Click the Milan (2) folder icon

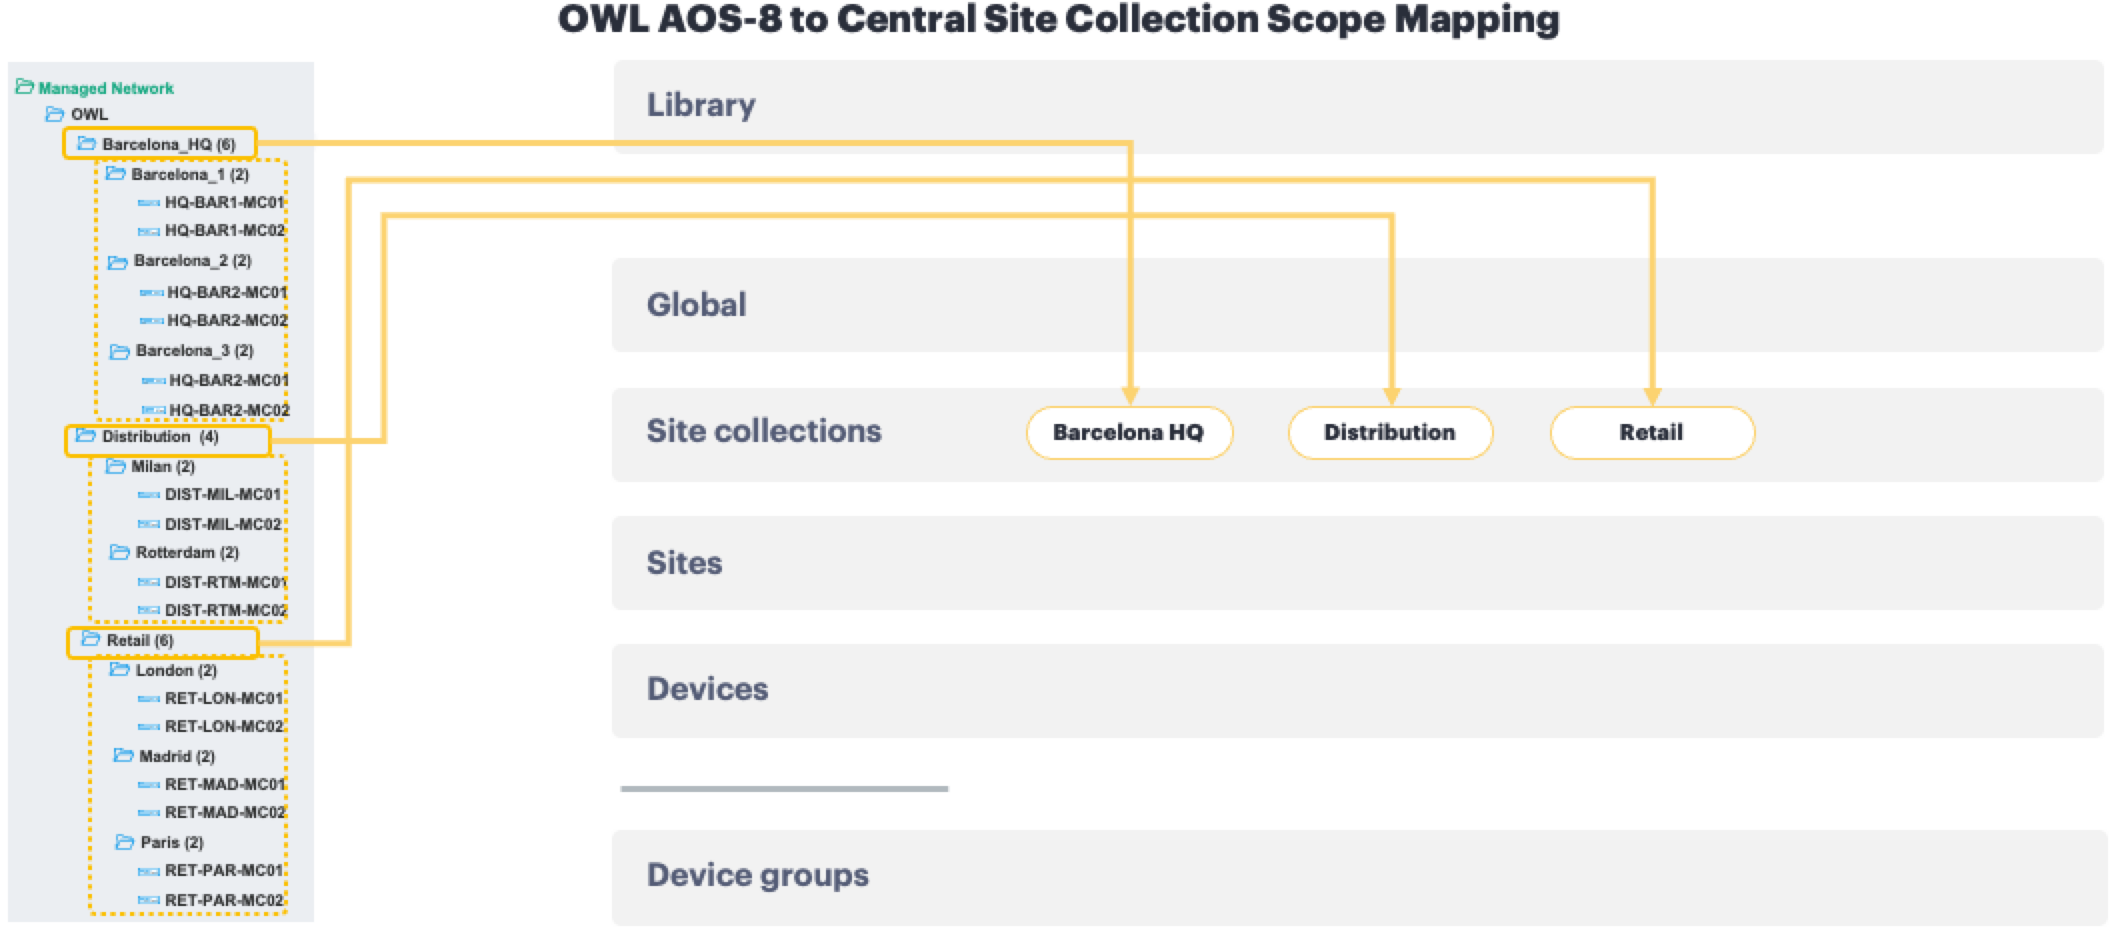pos(116,466)
